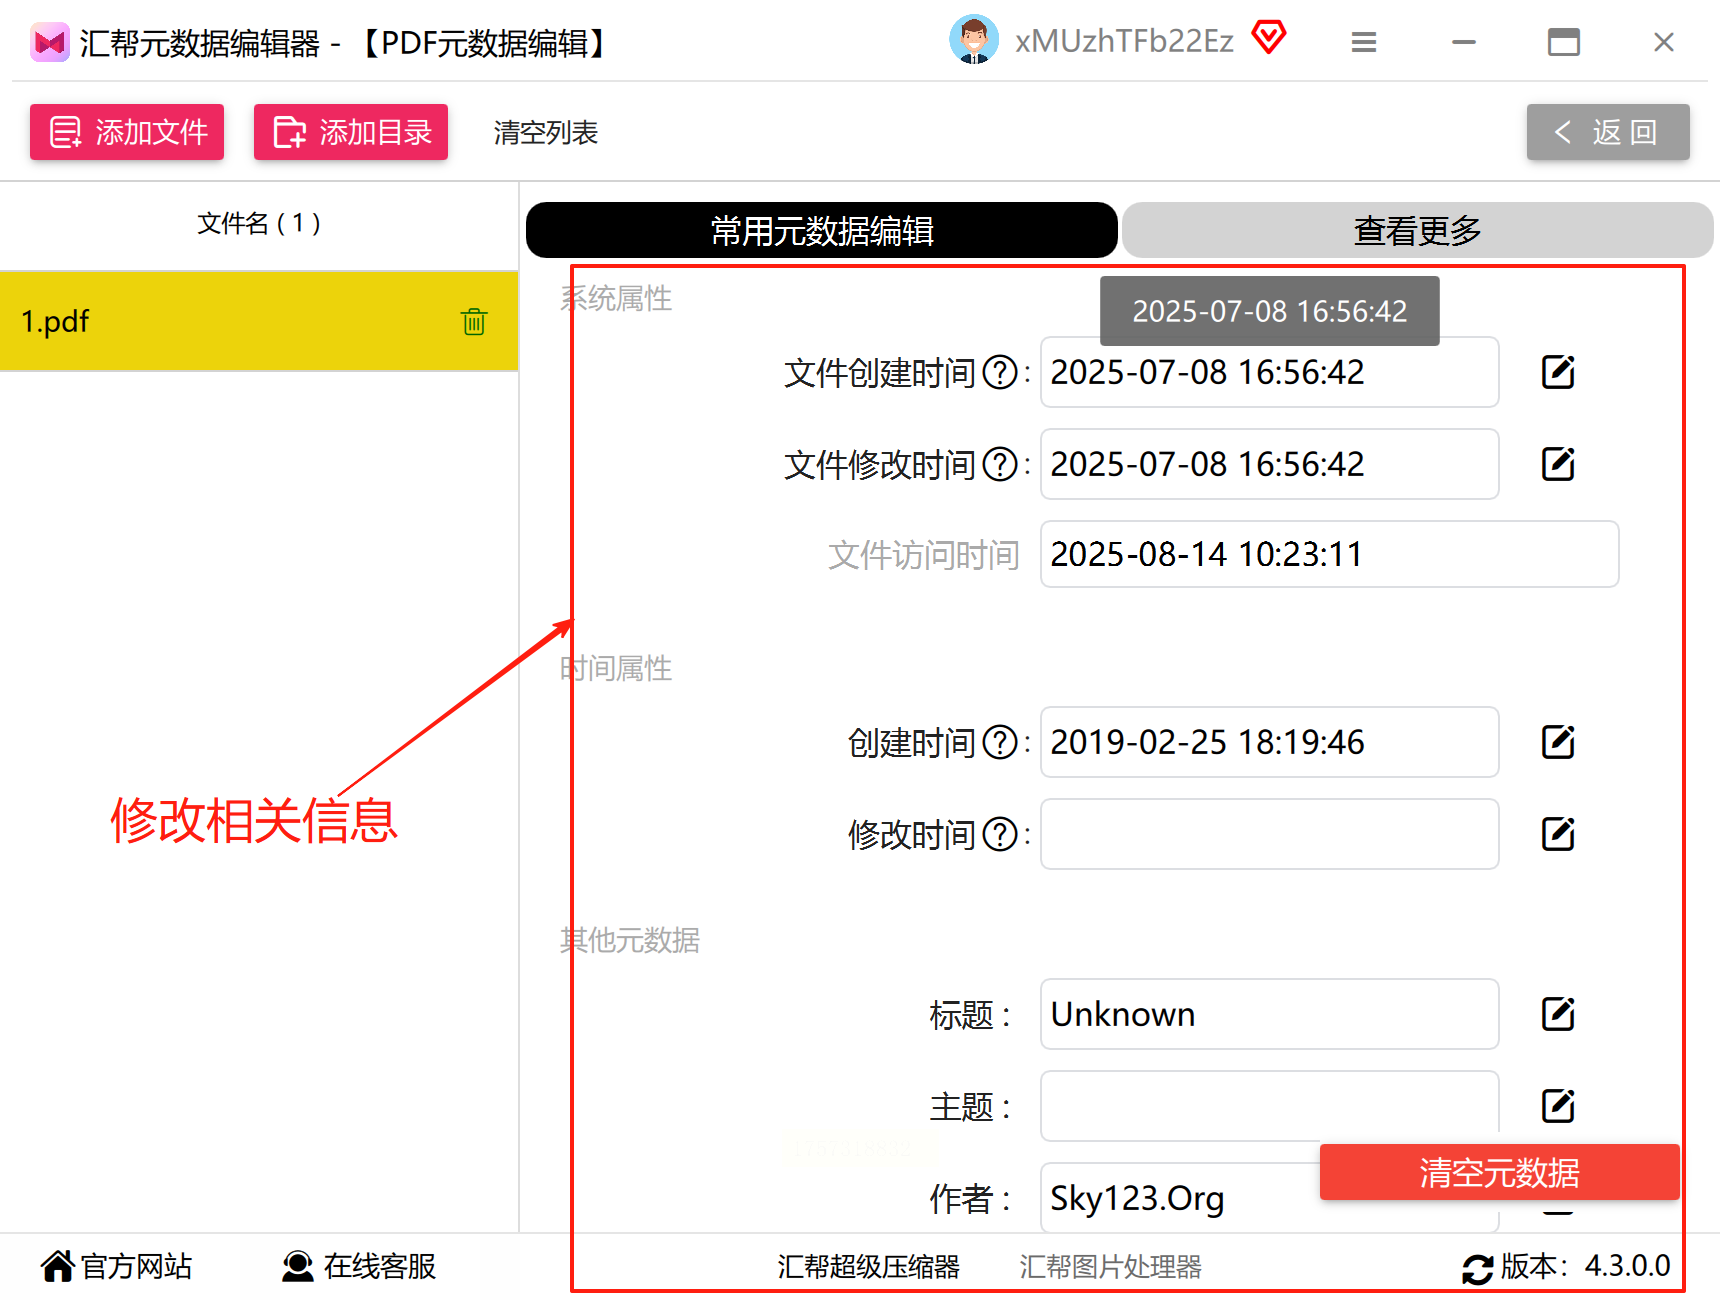Click username xMUzhTFb22Ez

click(x=1124, y=41)
